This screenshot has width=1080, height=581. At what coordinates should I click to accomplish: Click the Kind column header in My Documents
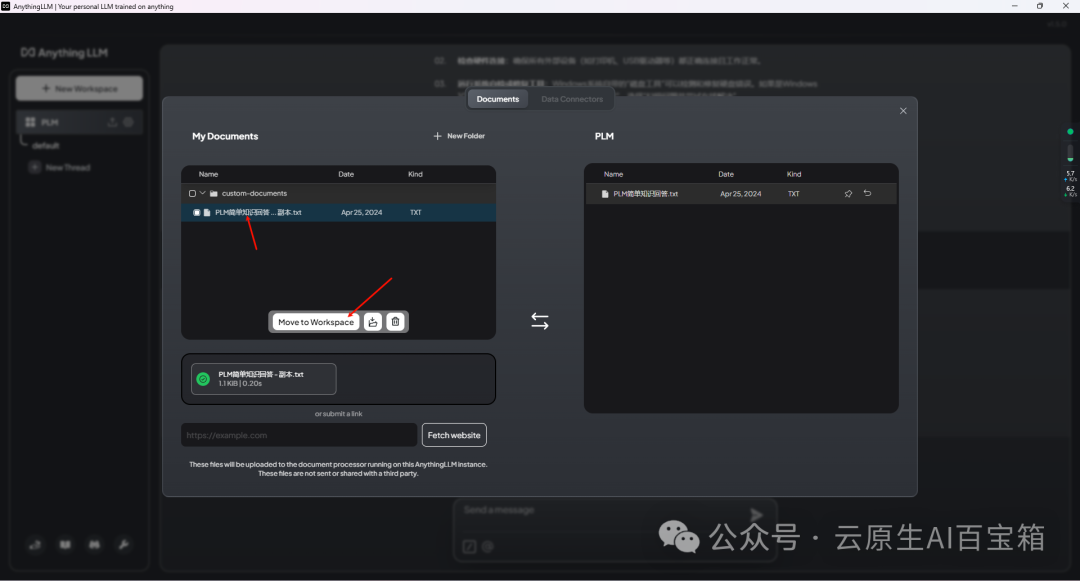415,174
